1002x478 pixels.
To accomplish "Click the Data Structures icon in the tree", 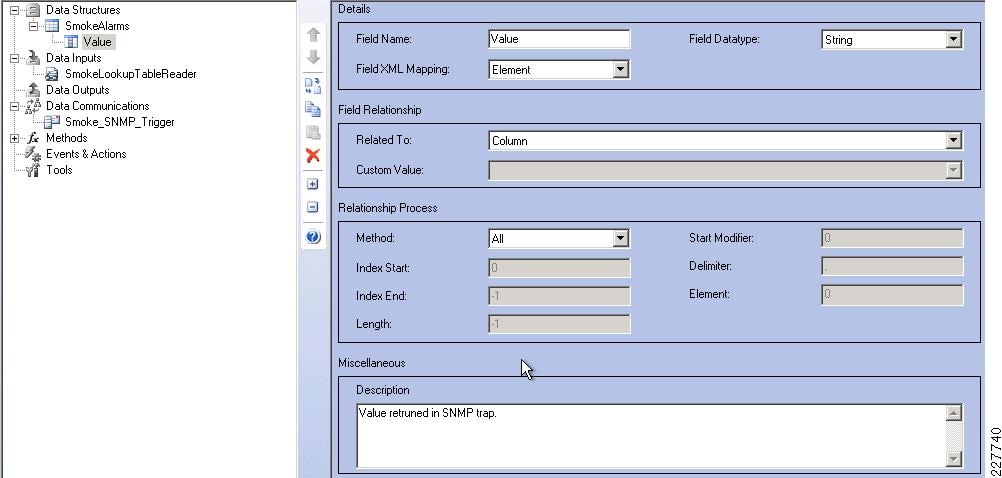I will pyautogui.click(x=33, y=10).
